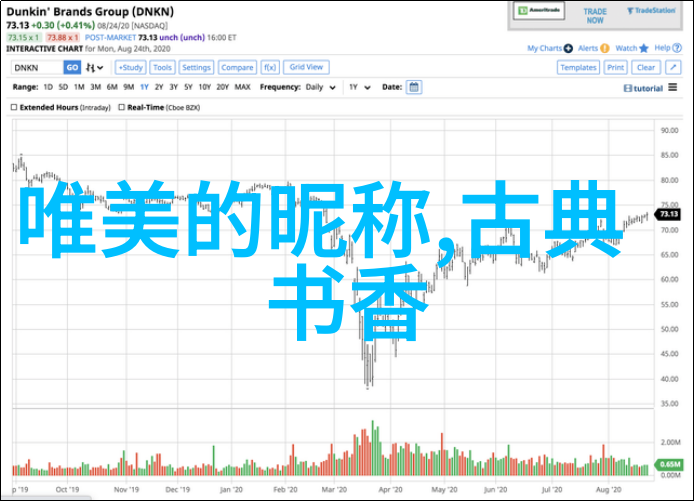
Task: Open the f(x) expressions button
Action: 270,67
